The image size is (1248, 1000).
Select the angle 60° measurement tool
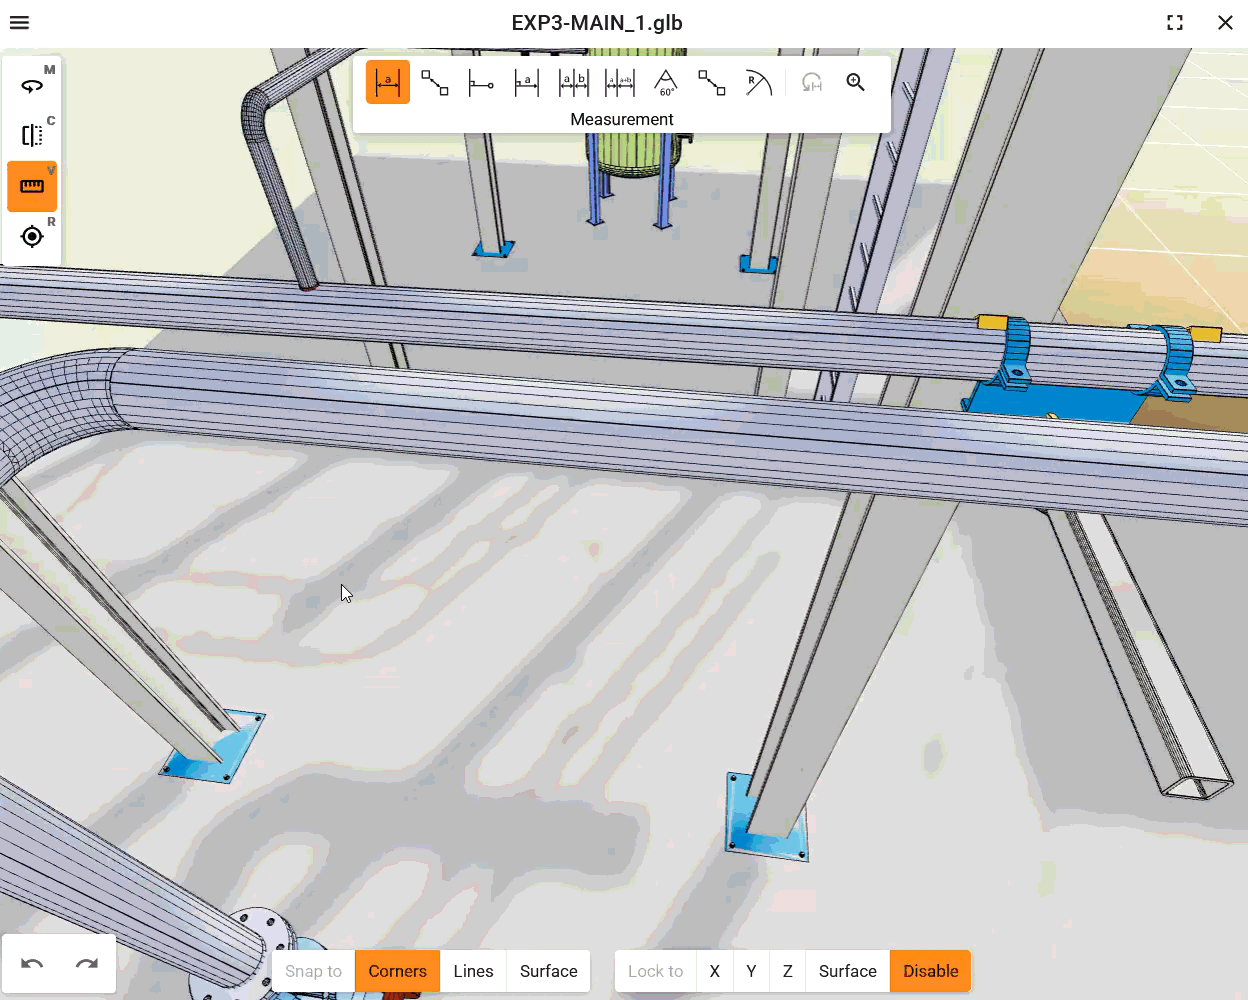[x=666, y=82]
